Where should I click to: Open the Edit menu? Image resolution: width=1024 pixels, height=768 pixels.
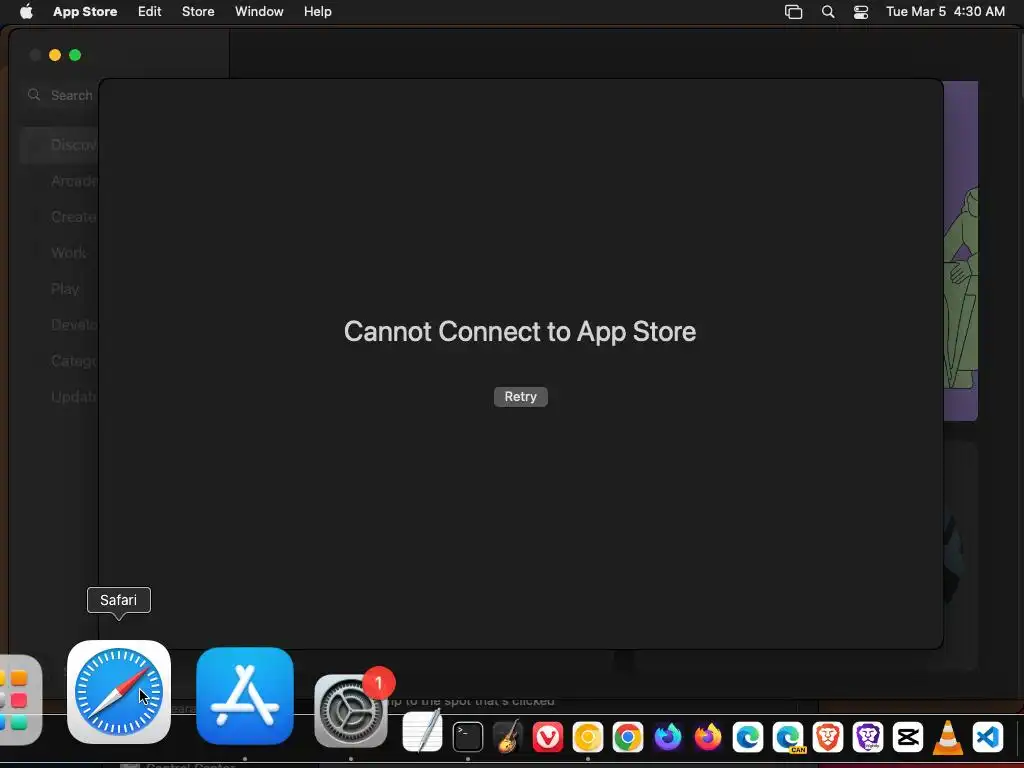(150, 12)
